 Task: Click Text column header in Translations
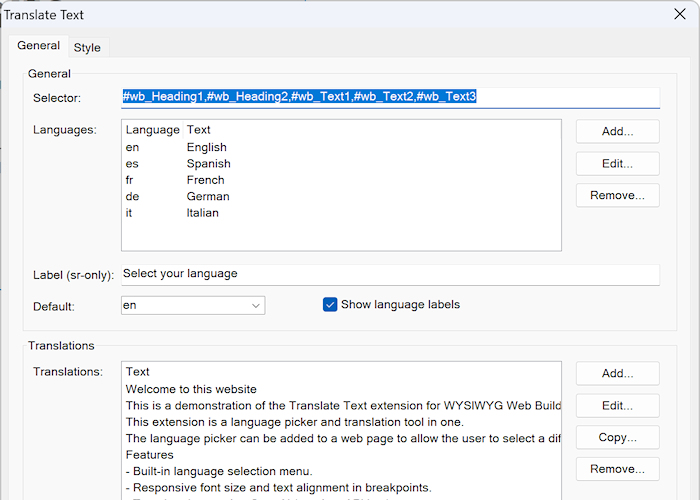coord(341,371)
